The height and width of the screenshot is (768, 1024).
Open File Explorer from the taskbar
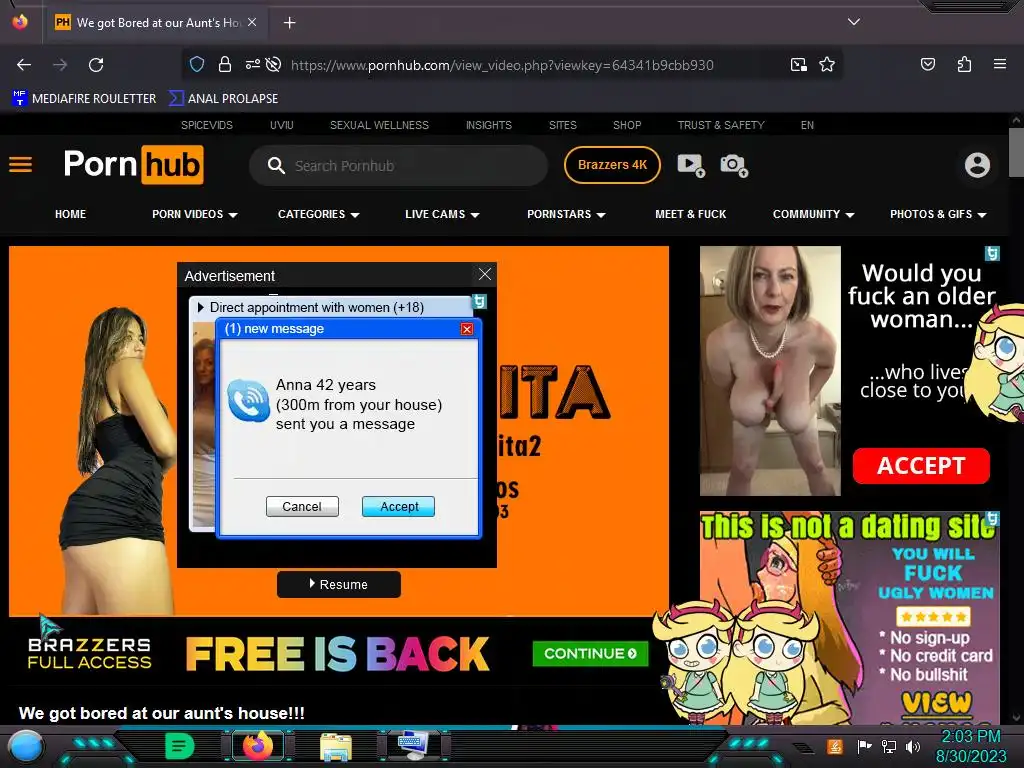(336, 746)
